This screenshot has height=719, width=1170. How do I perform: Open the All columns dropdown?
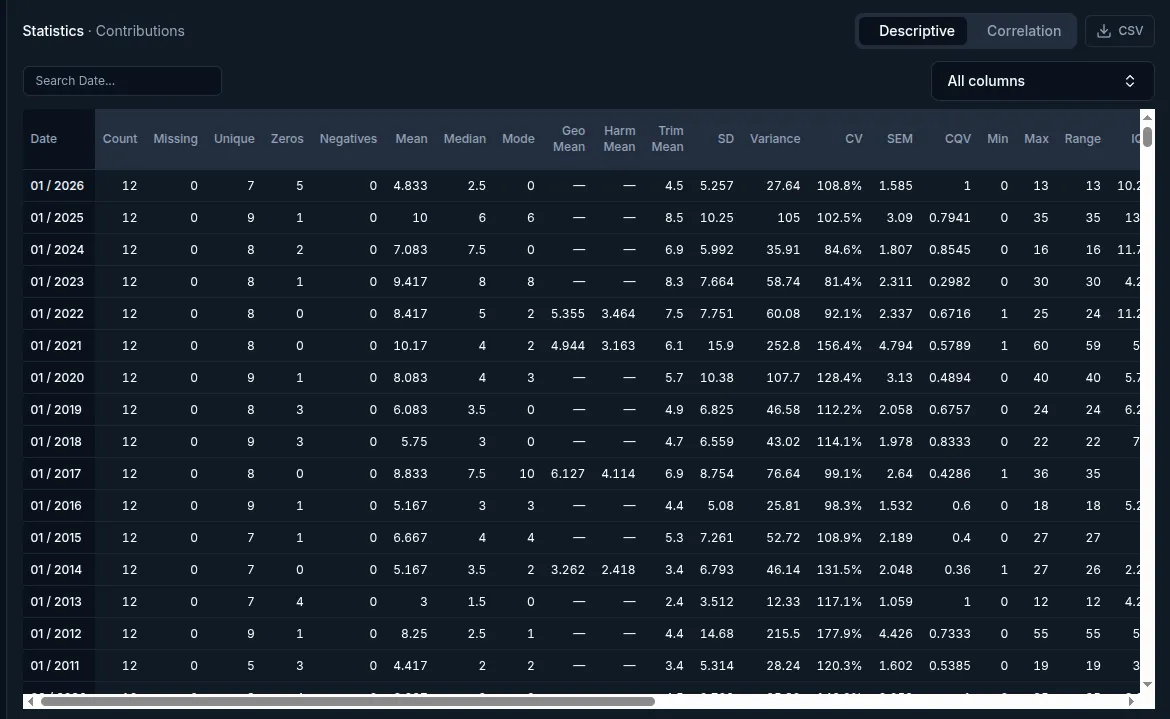point(1042,81)
